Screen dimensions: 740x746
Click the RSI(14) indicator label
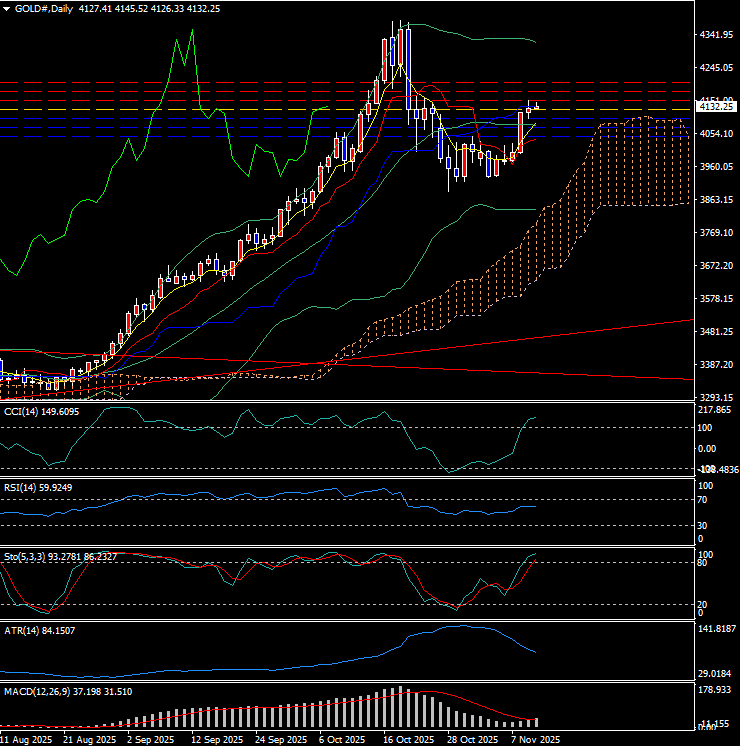click(41, 487)
